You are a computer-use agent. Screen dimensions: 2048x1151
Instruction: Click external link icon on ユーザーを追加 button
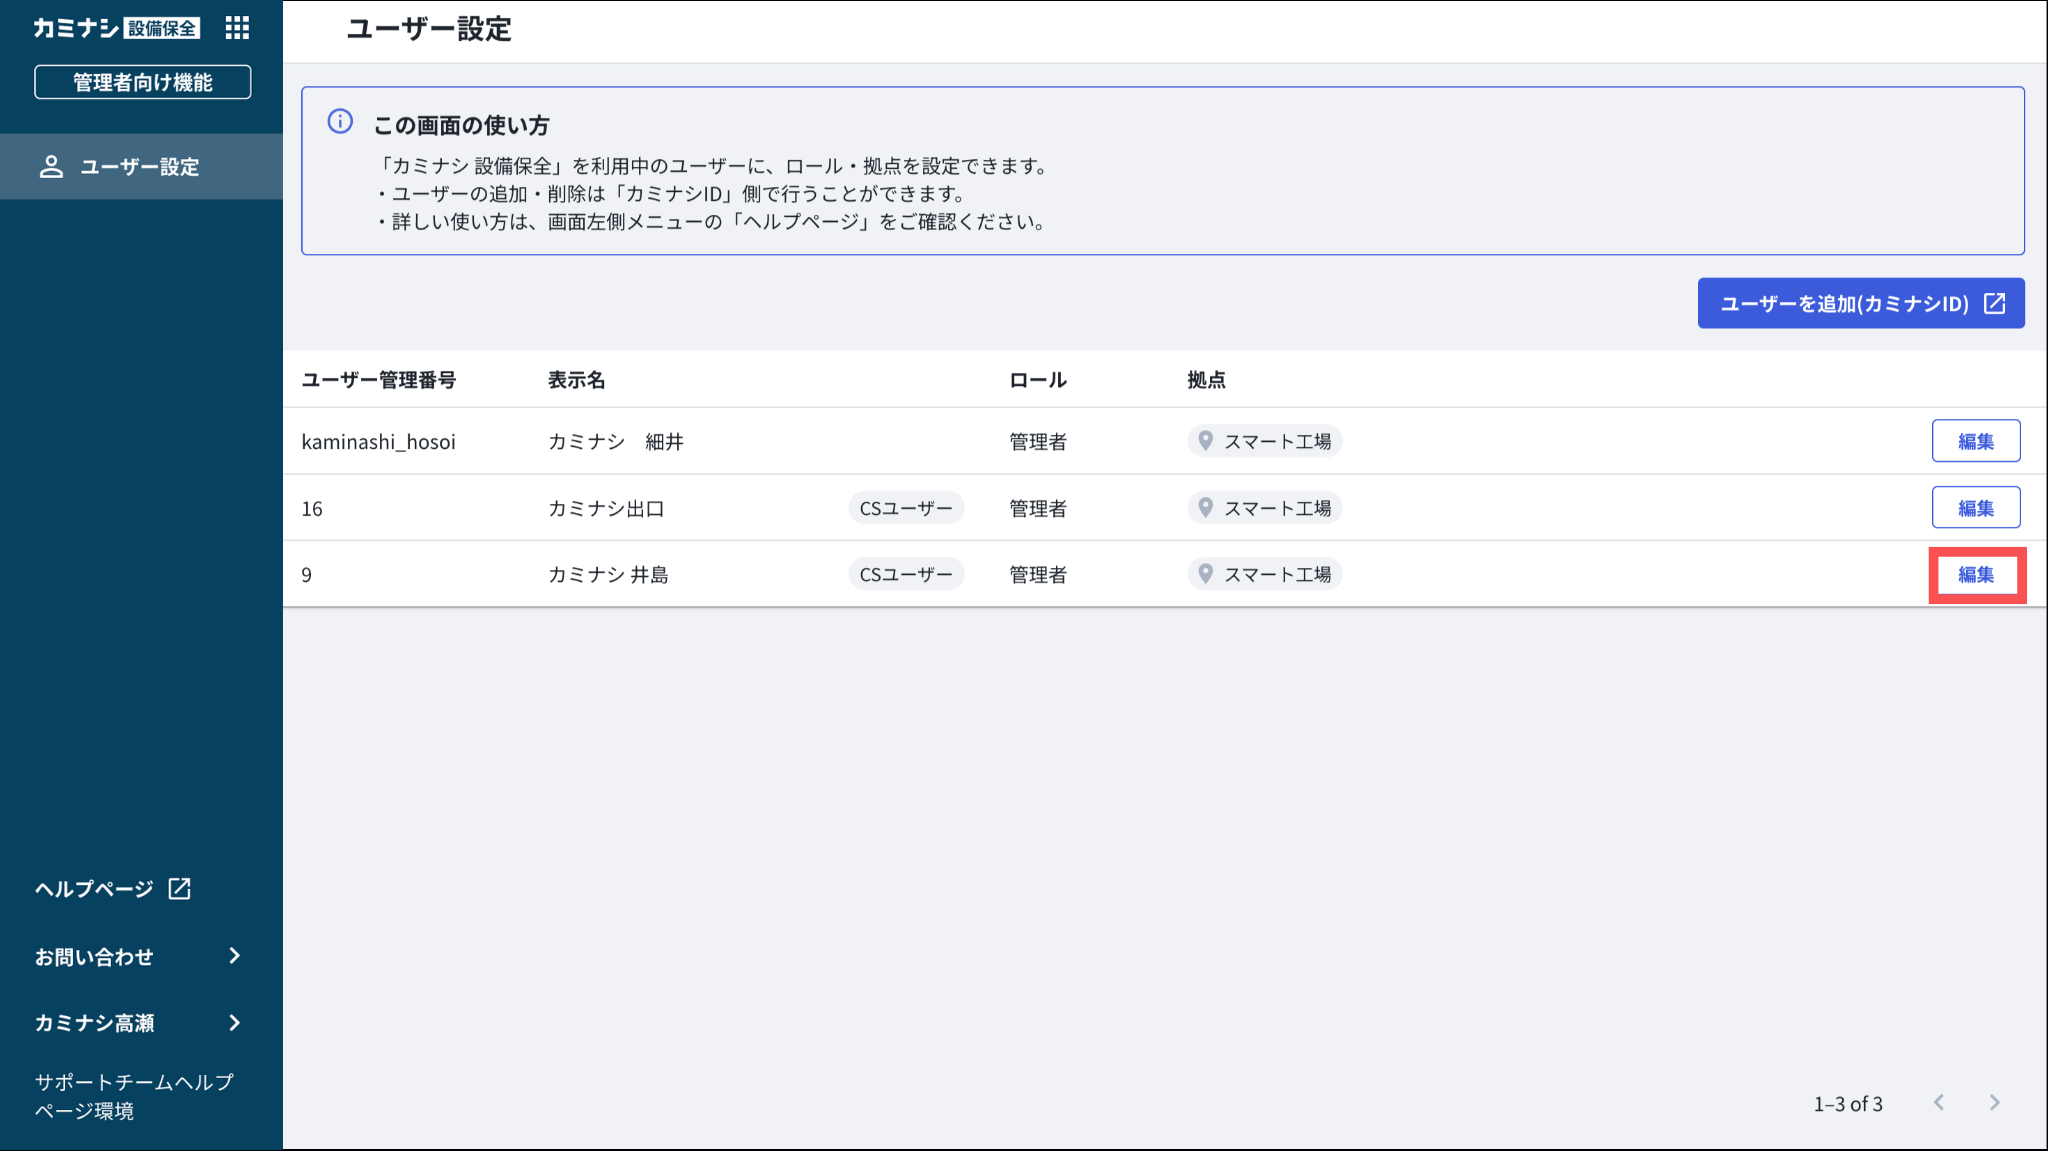(x=1995, y=303)
